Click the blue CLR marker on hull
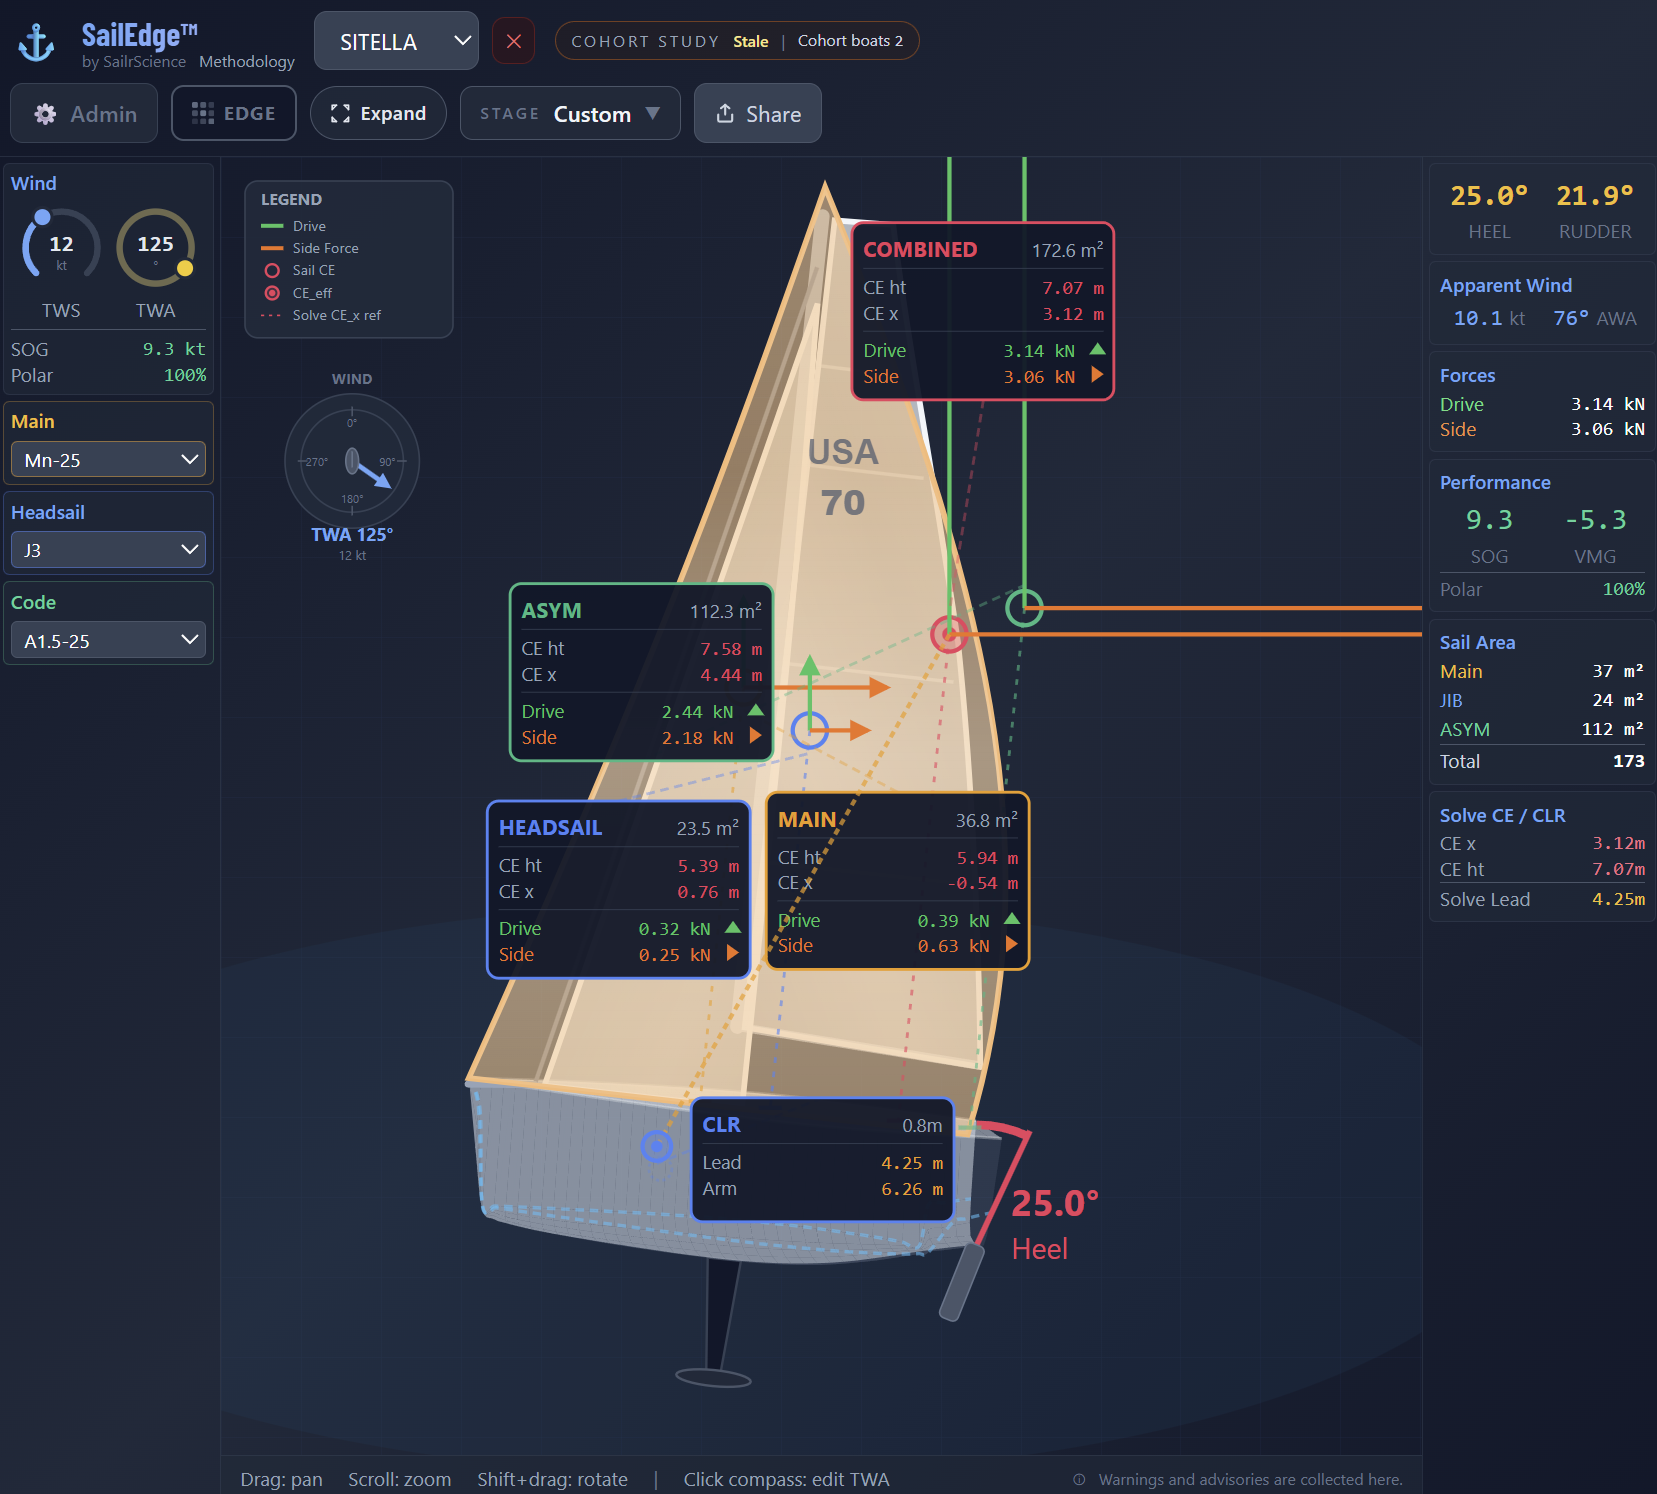This screenshot has width=1657, height=1494. (x=656, y=1146)
